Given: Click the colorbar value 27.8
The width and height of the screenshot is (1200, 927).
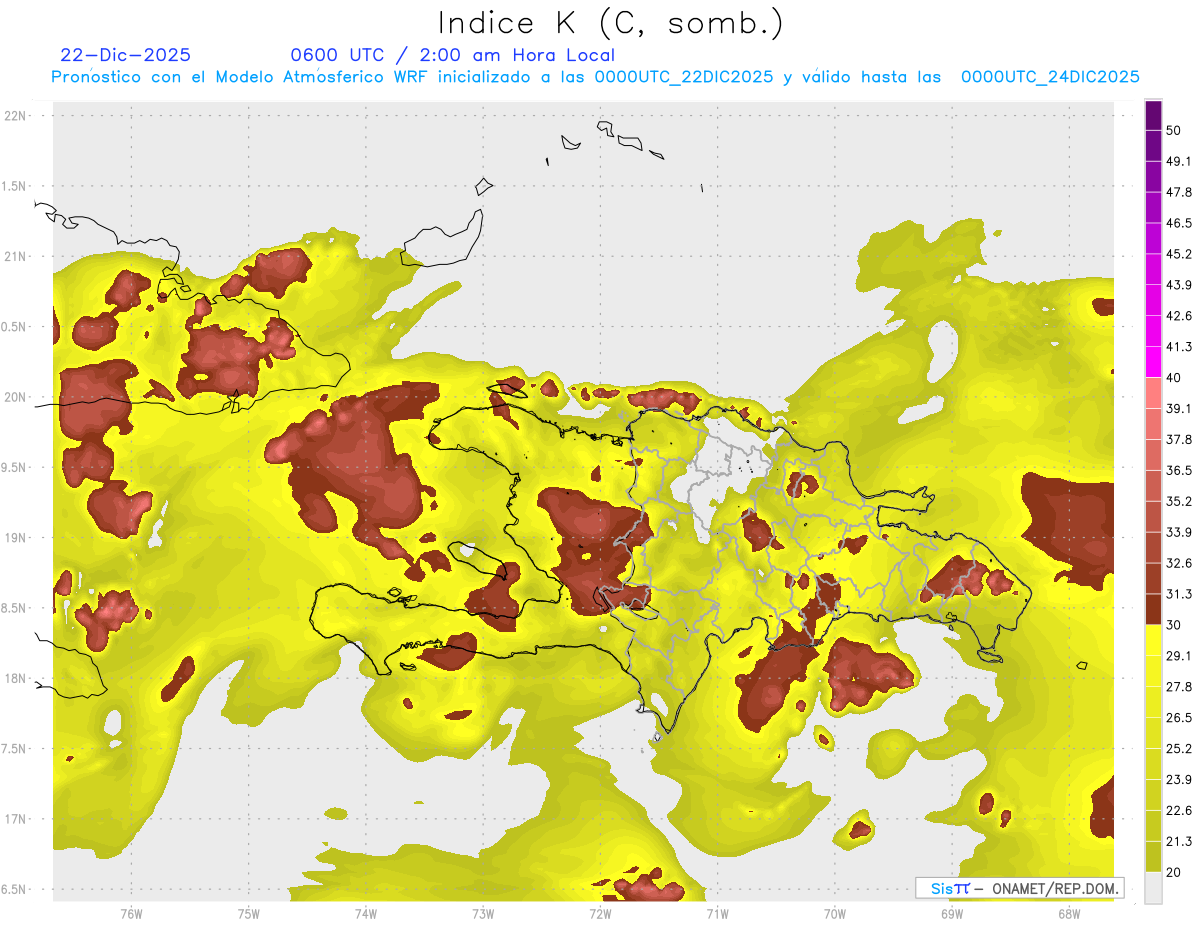Looking at the screenshot, I should pos(1179,687).
